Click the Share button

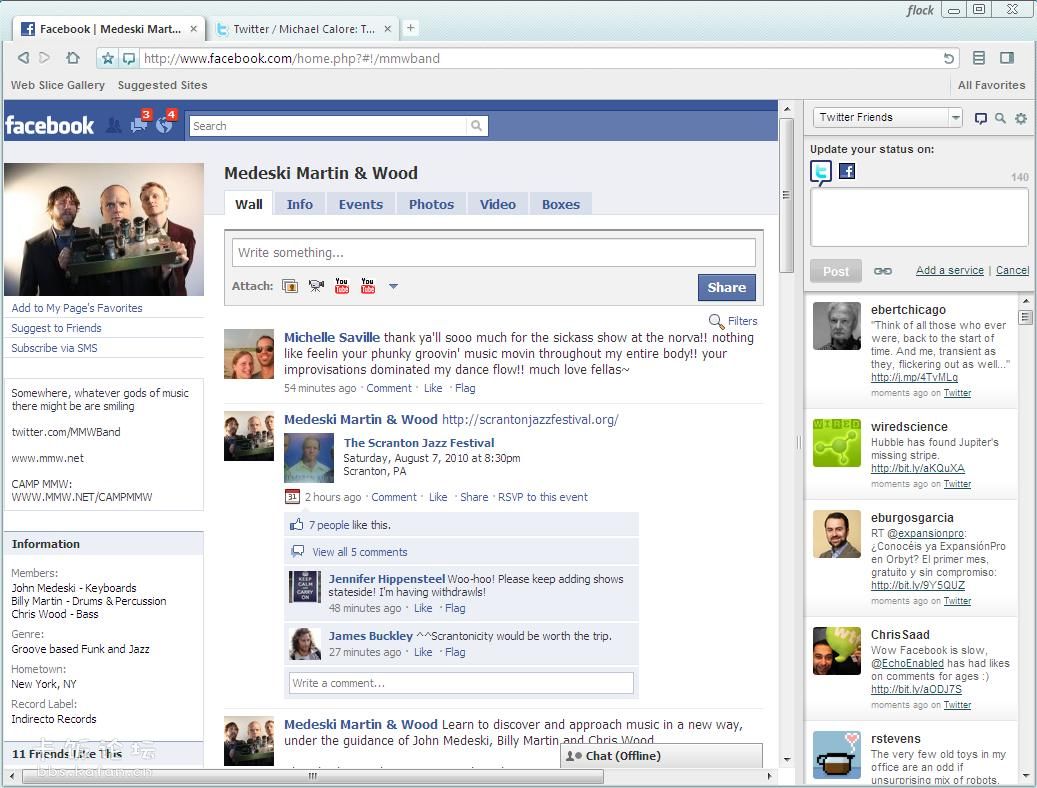tap(726, 287)
